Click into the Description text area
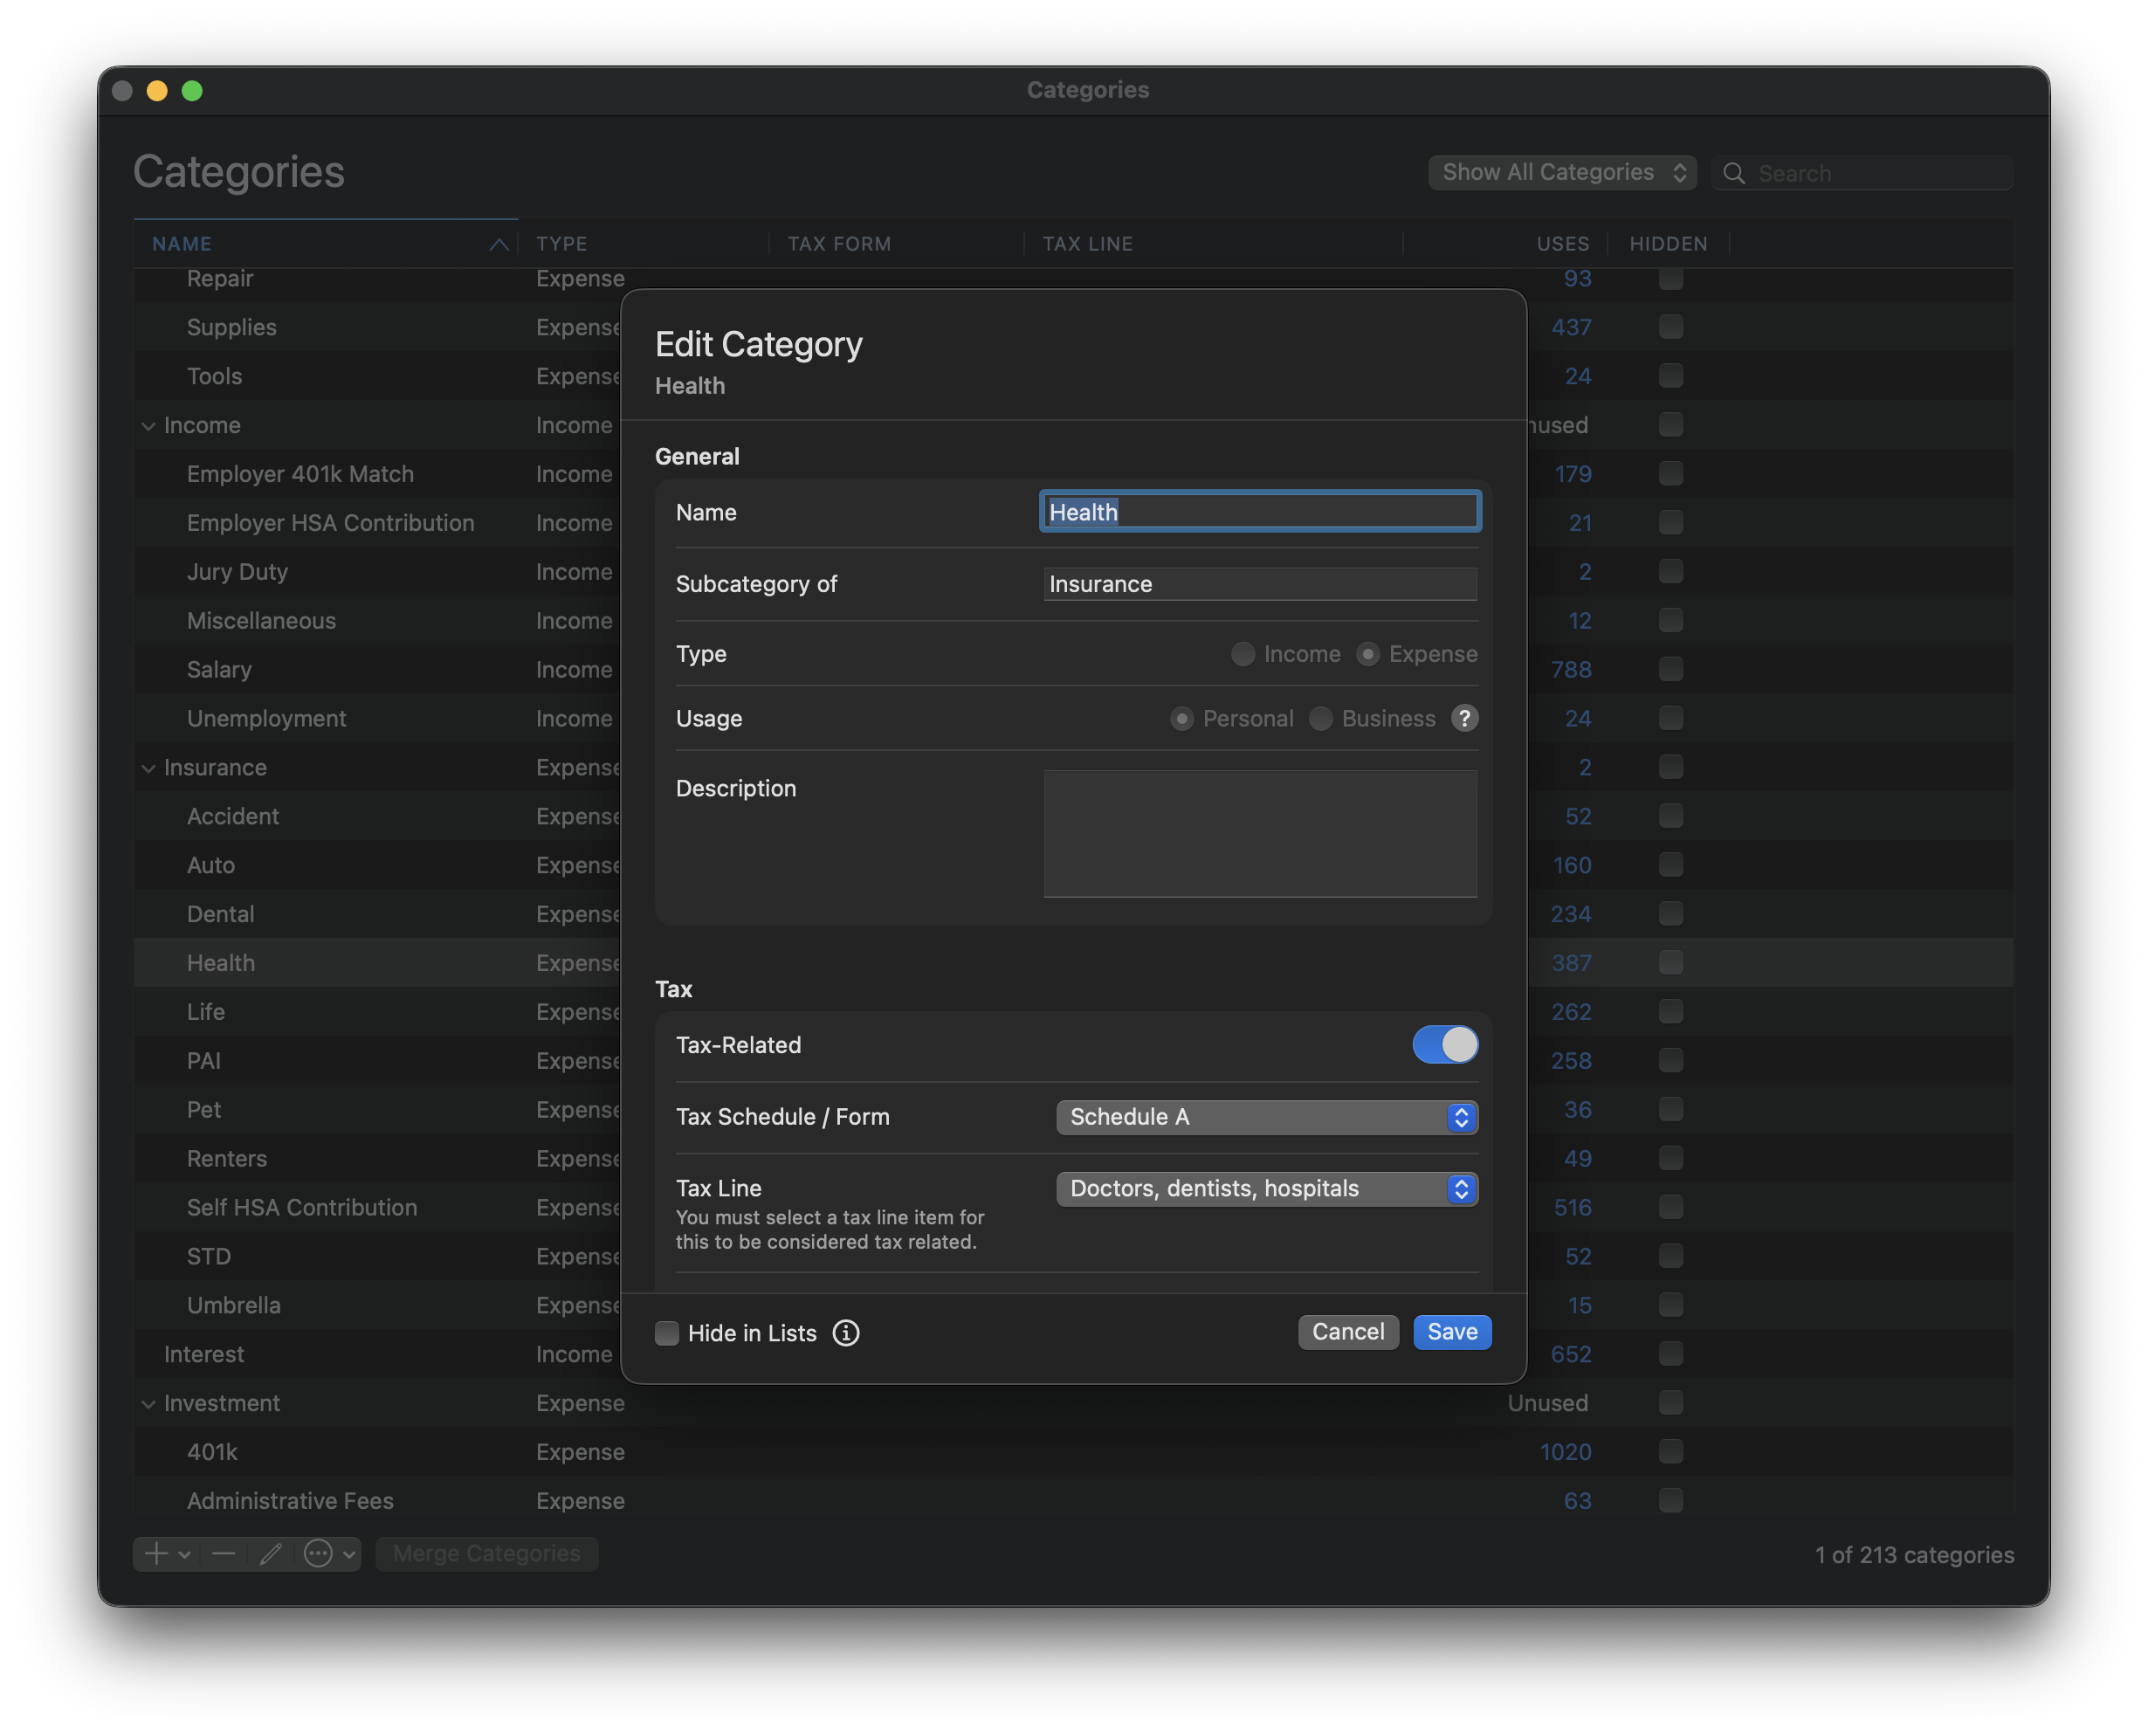 click(x=1259, y=833)
